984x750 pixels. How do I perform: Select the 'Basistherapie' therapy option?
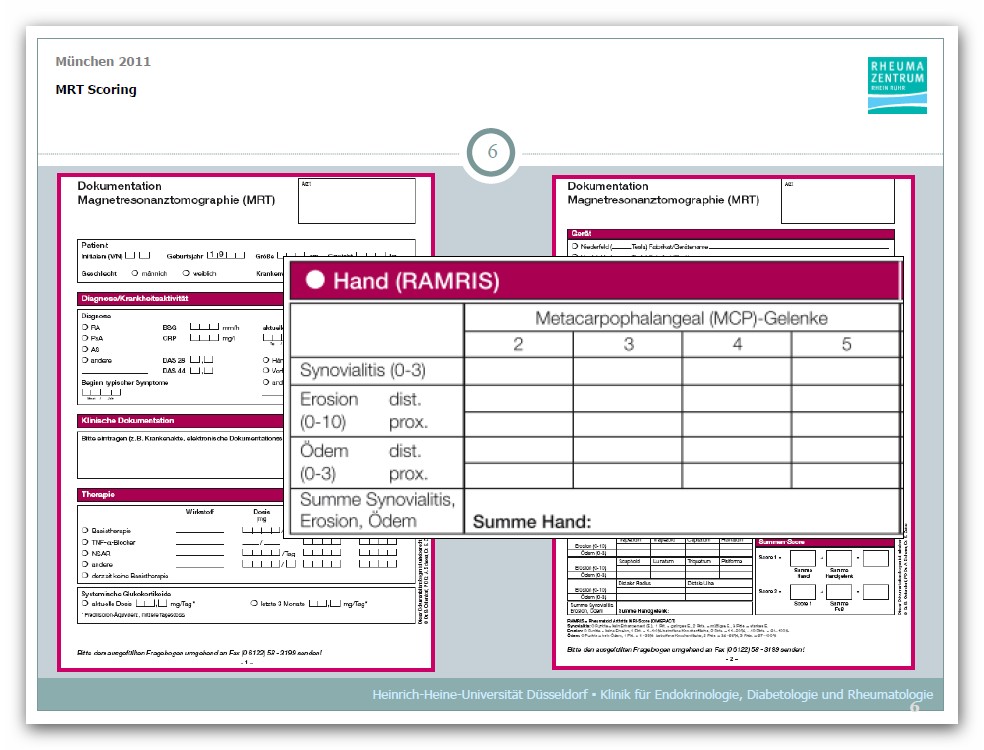(x=85, y=530)
